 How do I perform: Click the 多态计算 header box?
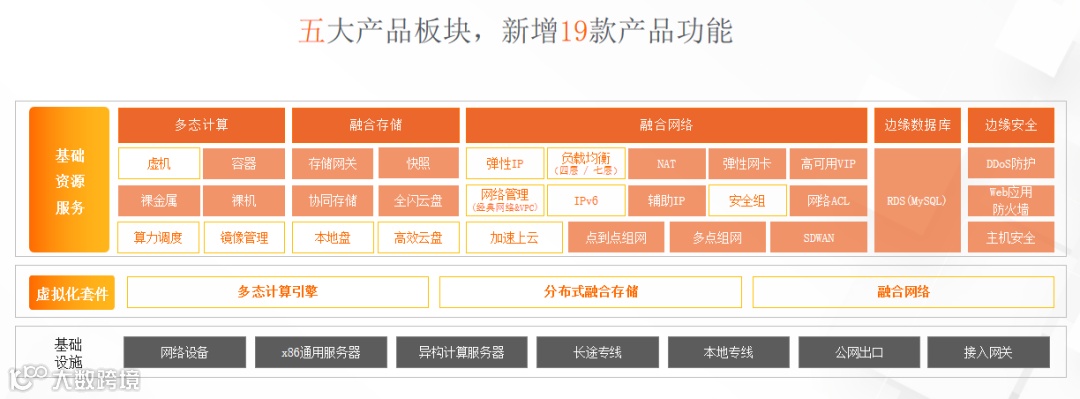click(x=201, y=125)
